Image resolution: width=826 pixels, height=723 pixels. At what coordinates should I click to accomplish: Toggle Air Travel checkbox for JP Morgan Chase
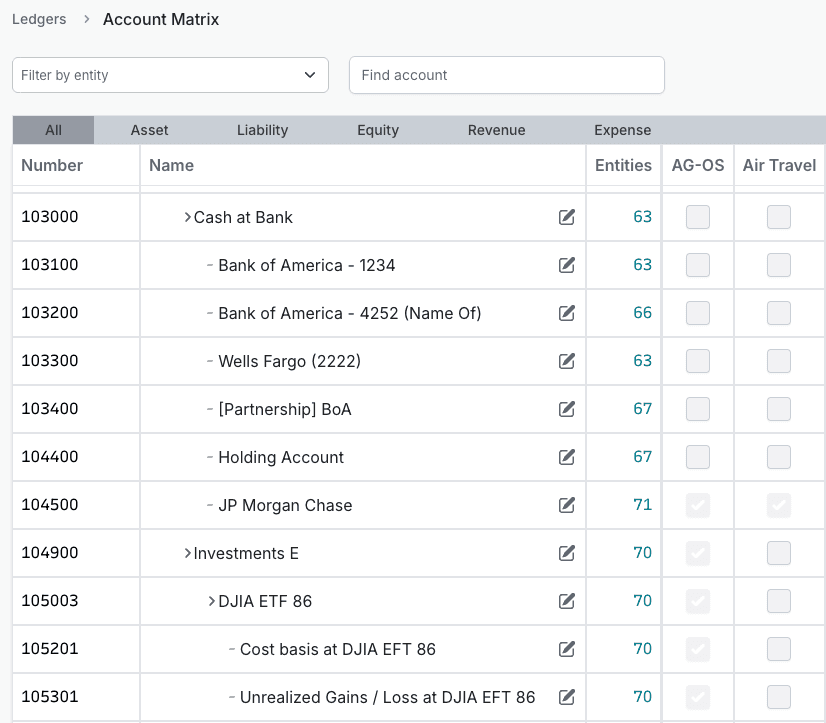click(779, 505)
